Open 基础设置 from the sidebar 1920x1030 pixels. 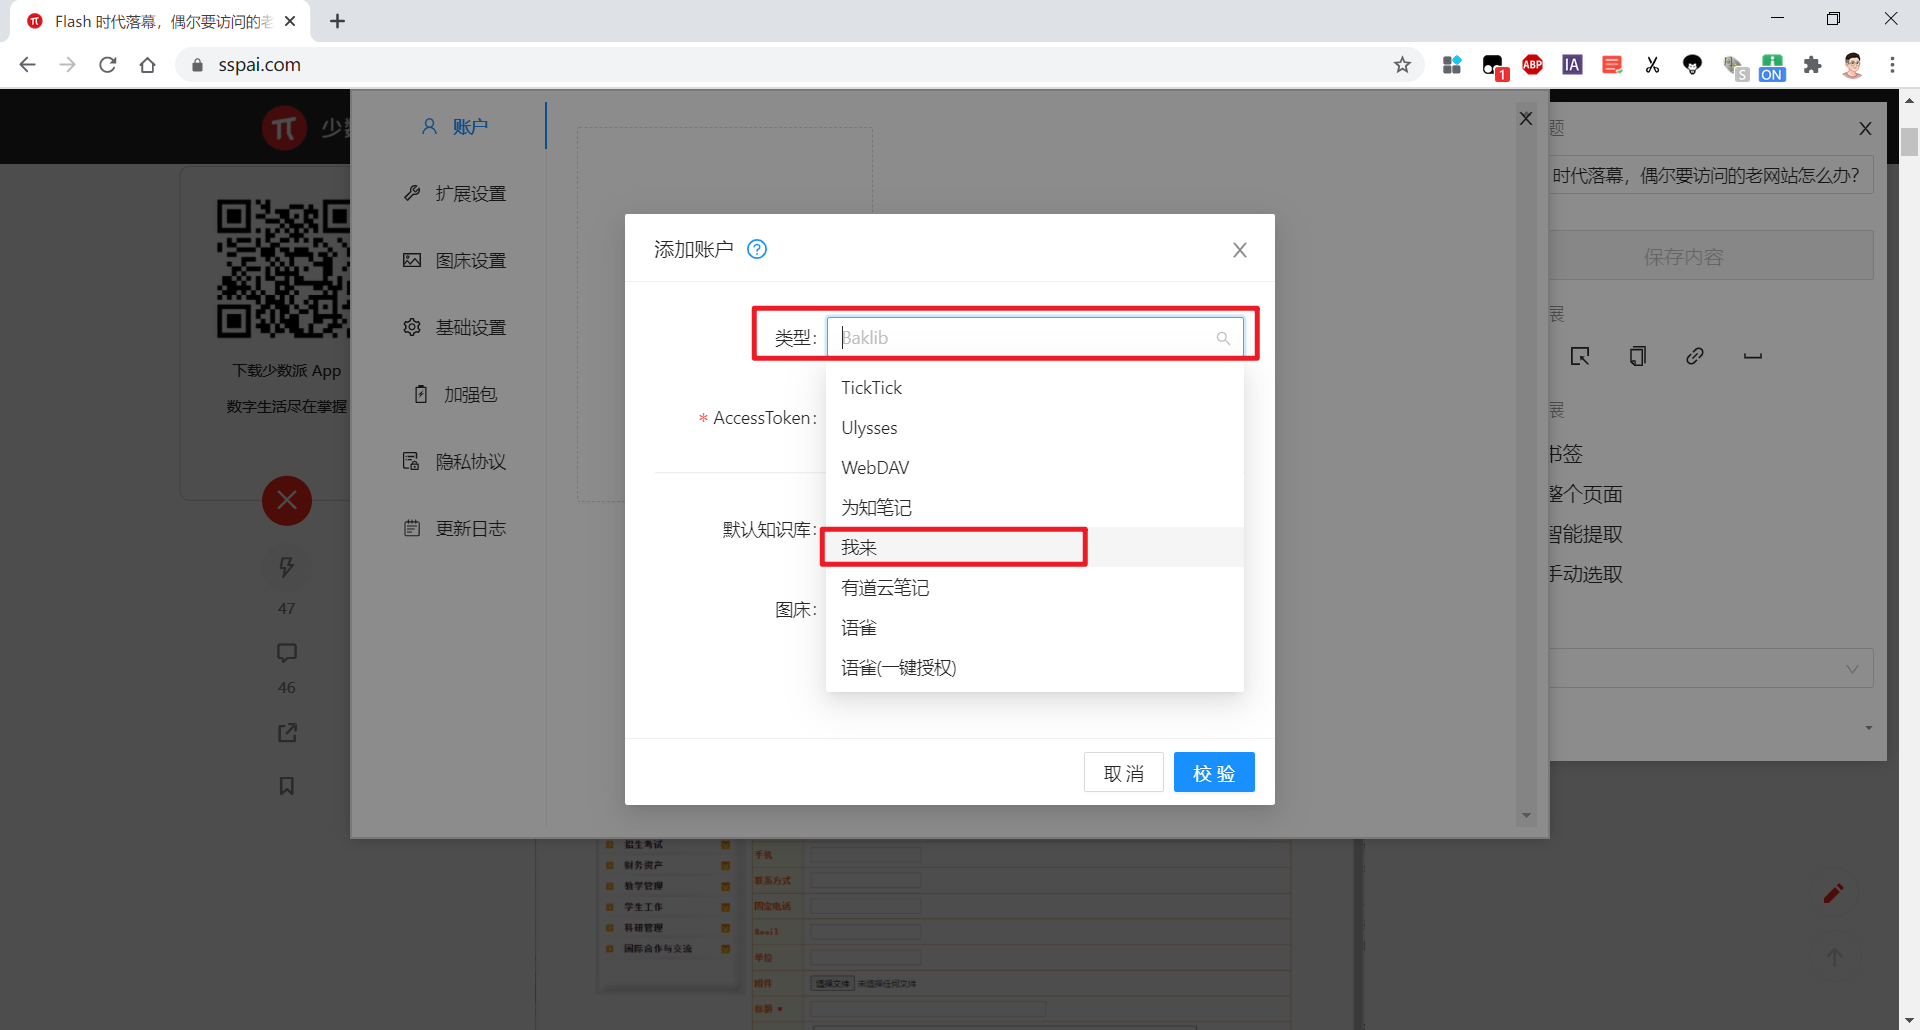pyautogui.click(x=469, y=327)
